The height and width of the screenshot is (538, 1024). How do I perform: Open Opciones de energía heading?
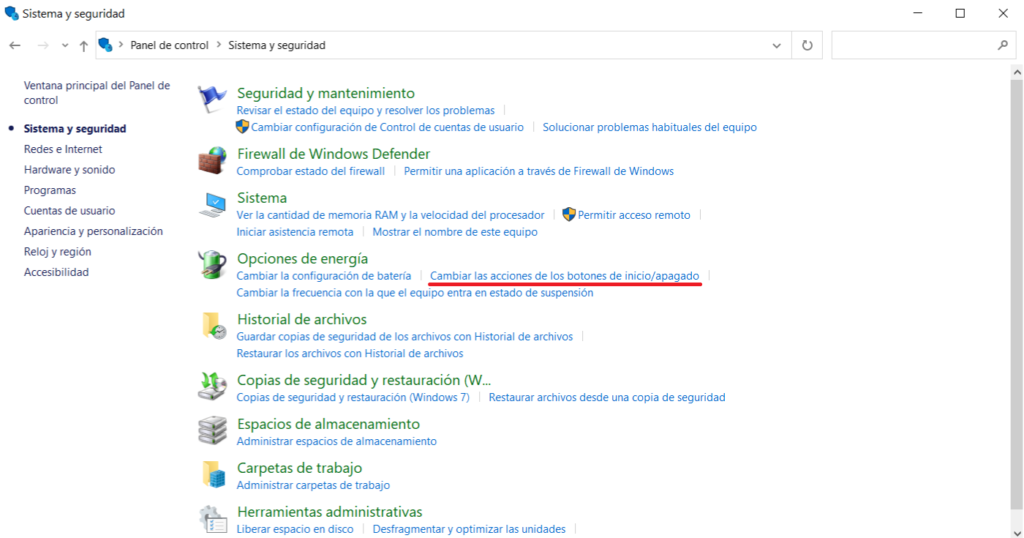(302, 259)
